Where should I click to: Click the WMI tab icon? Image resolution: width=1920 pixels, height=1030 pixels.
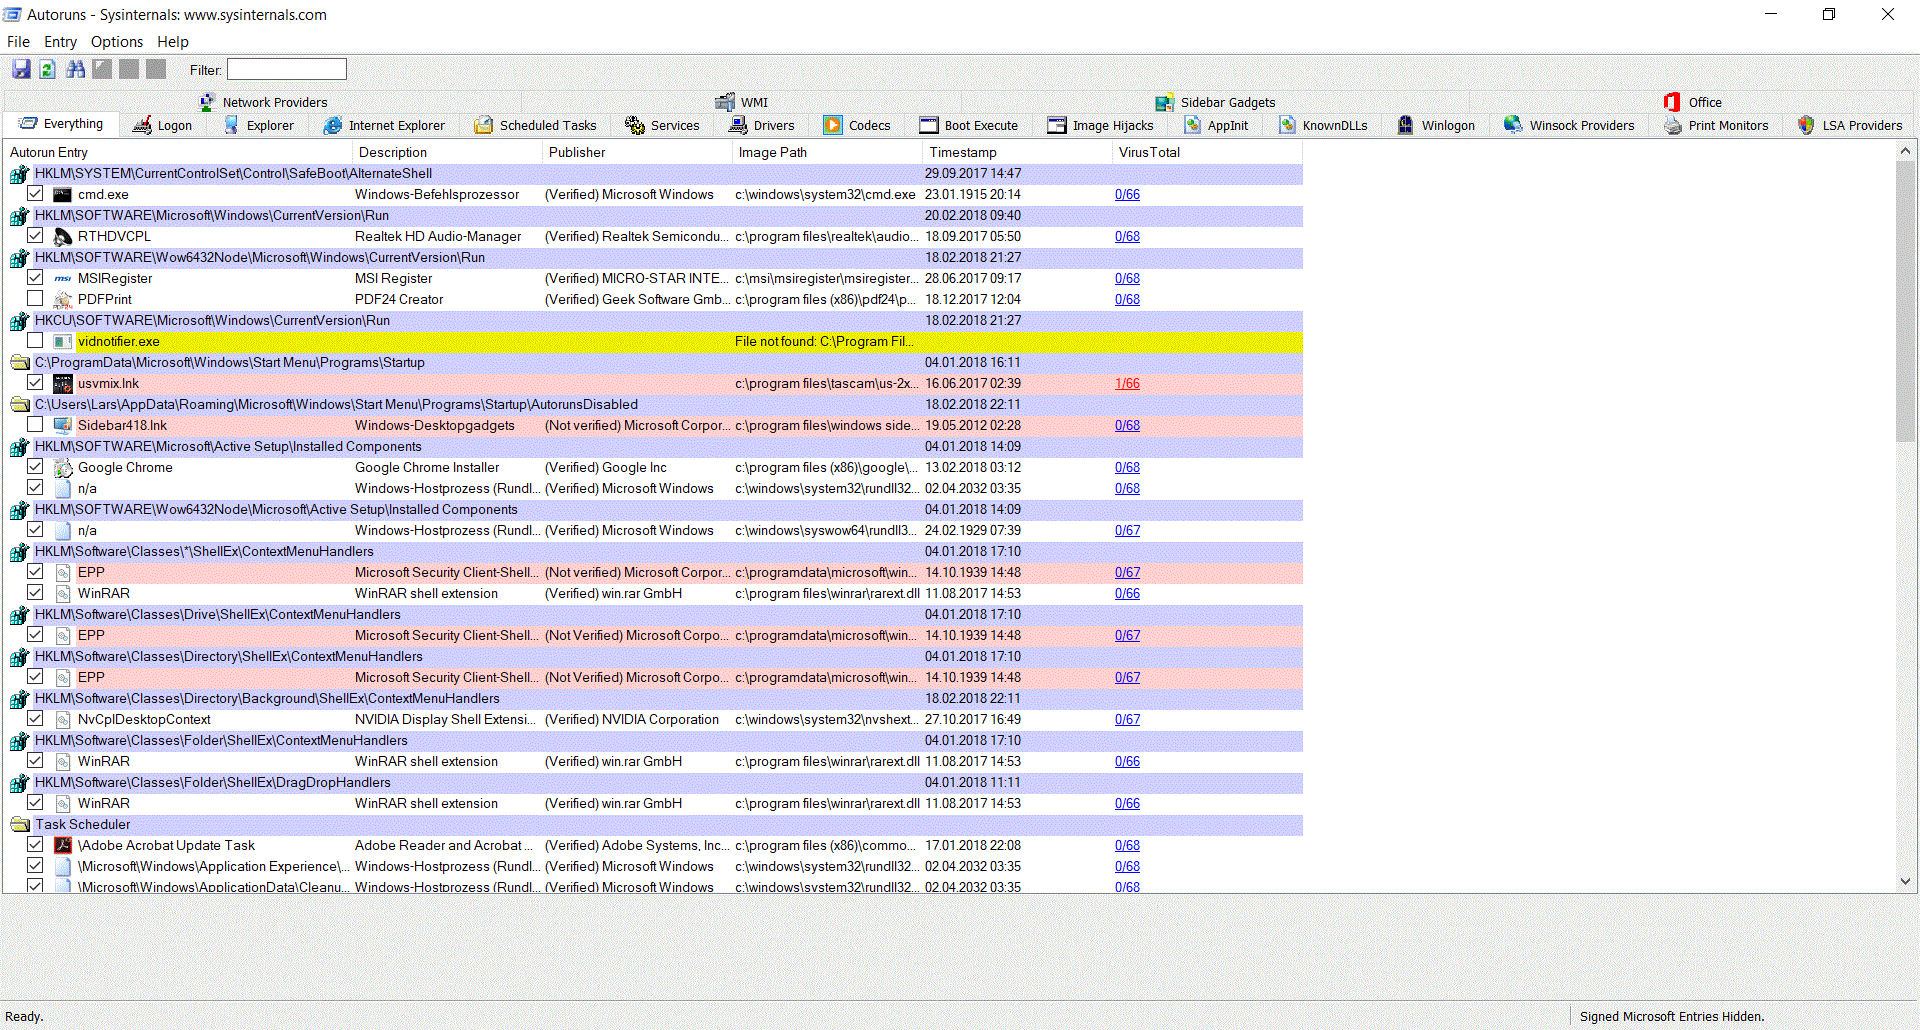click(x=725, y=102)
